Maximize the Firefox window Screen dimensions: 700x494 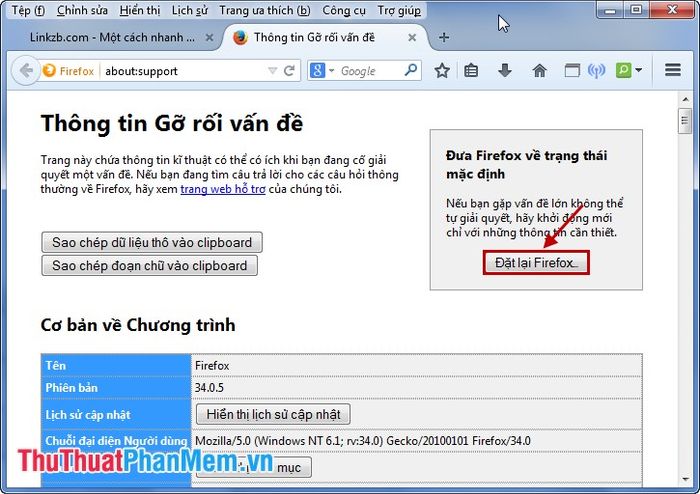(x=637, y=10)
